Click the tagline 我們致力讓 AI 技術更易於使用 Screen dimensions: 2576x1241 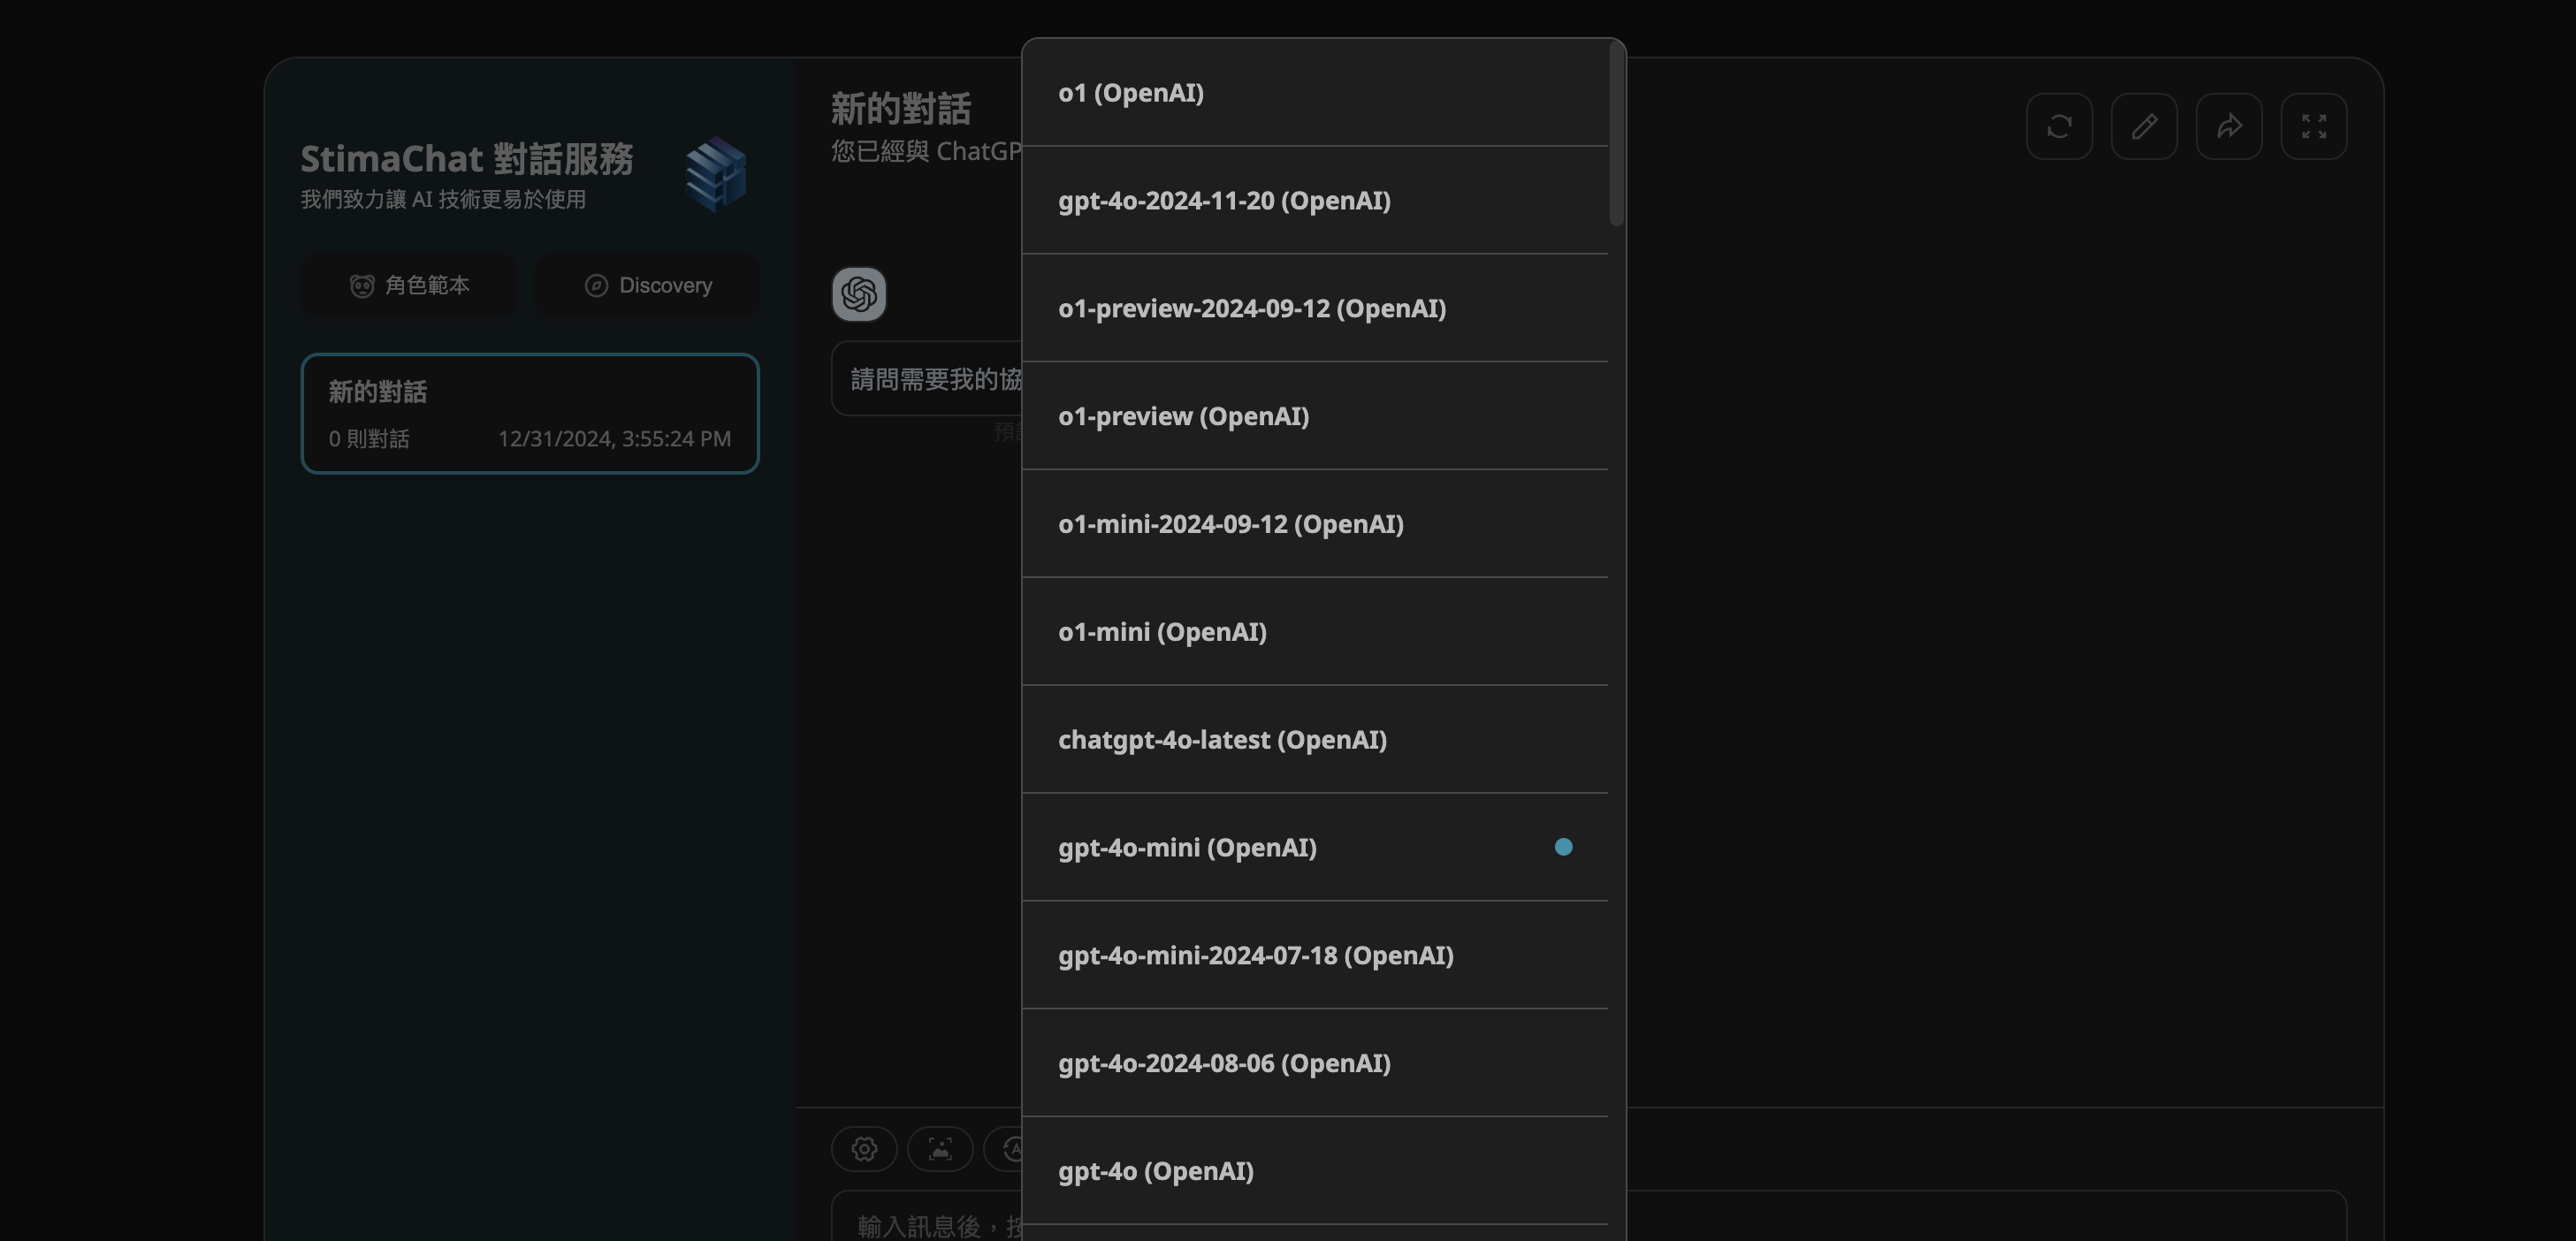click(443, 199)
